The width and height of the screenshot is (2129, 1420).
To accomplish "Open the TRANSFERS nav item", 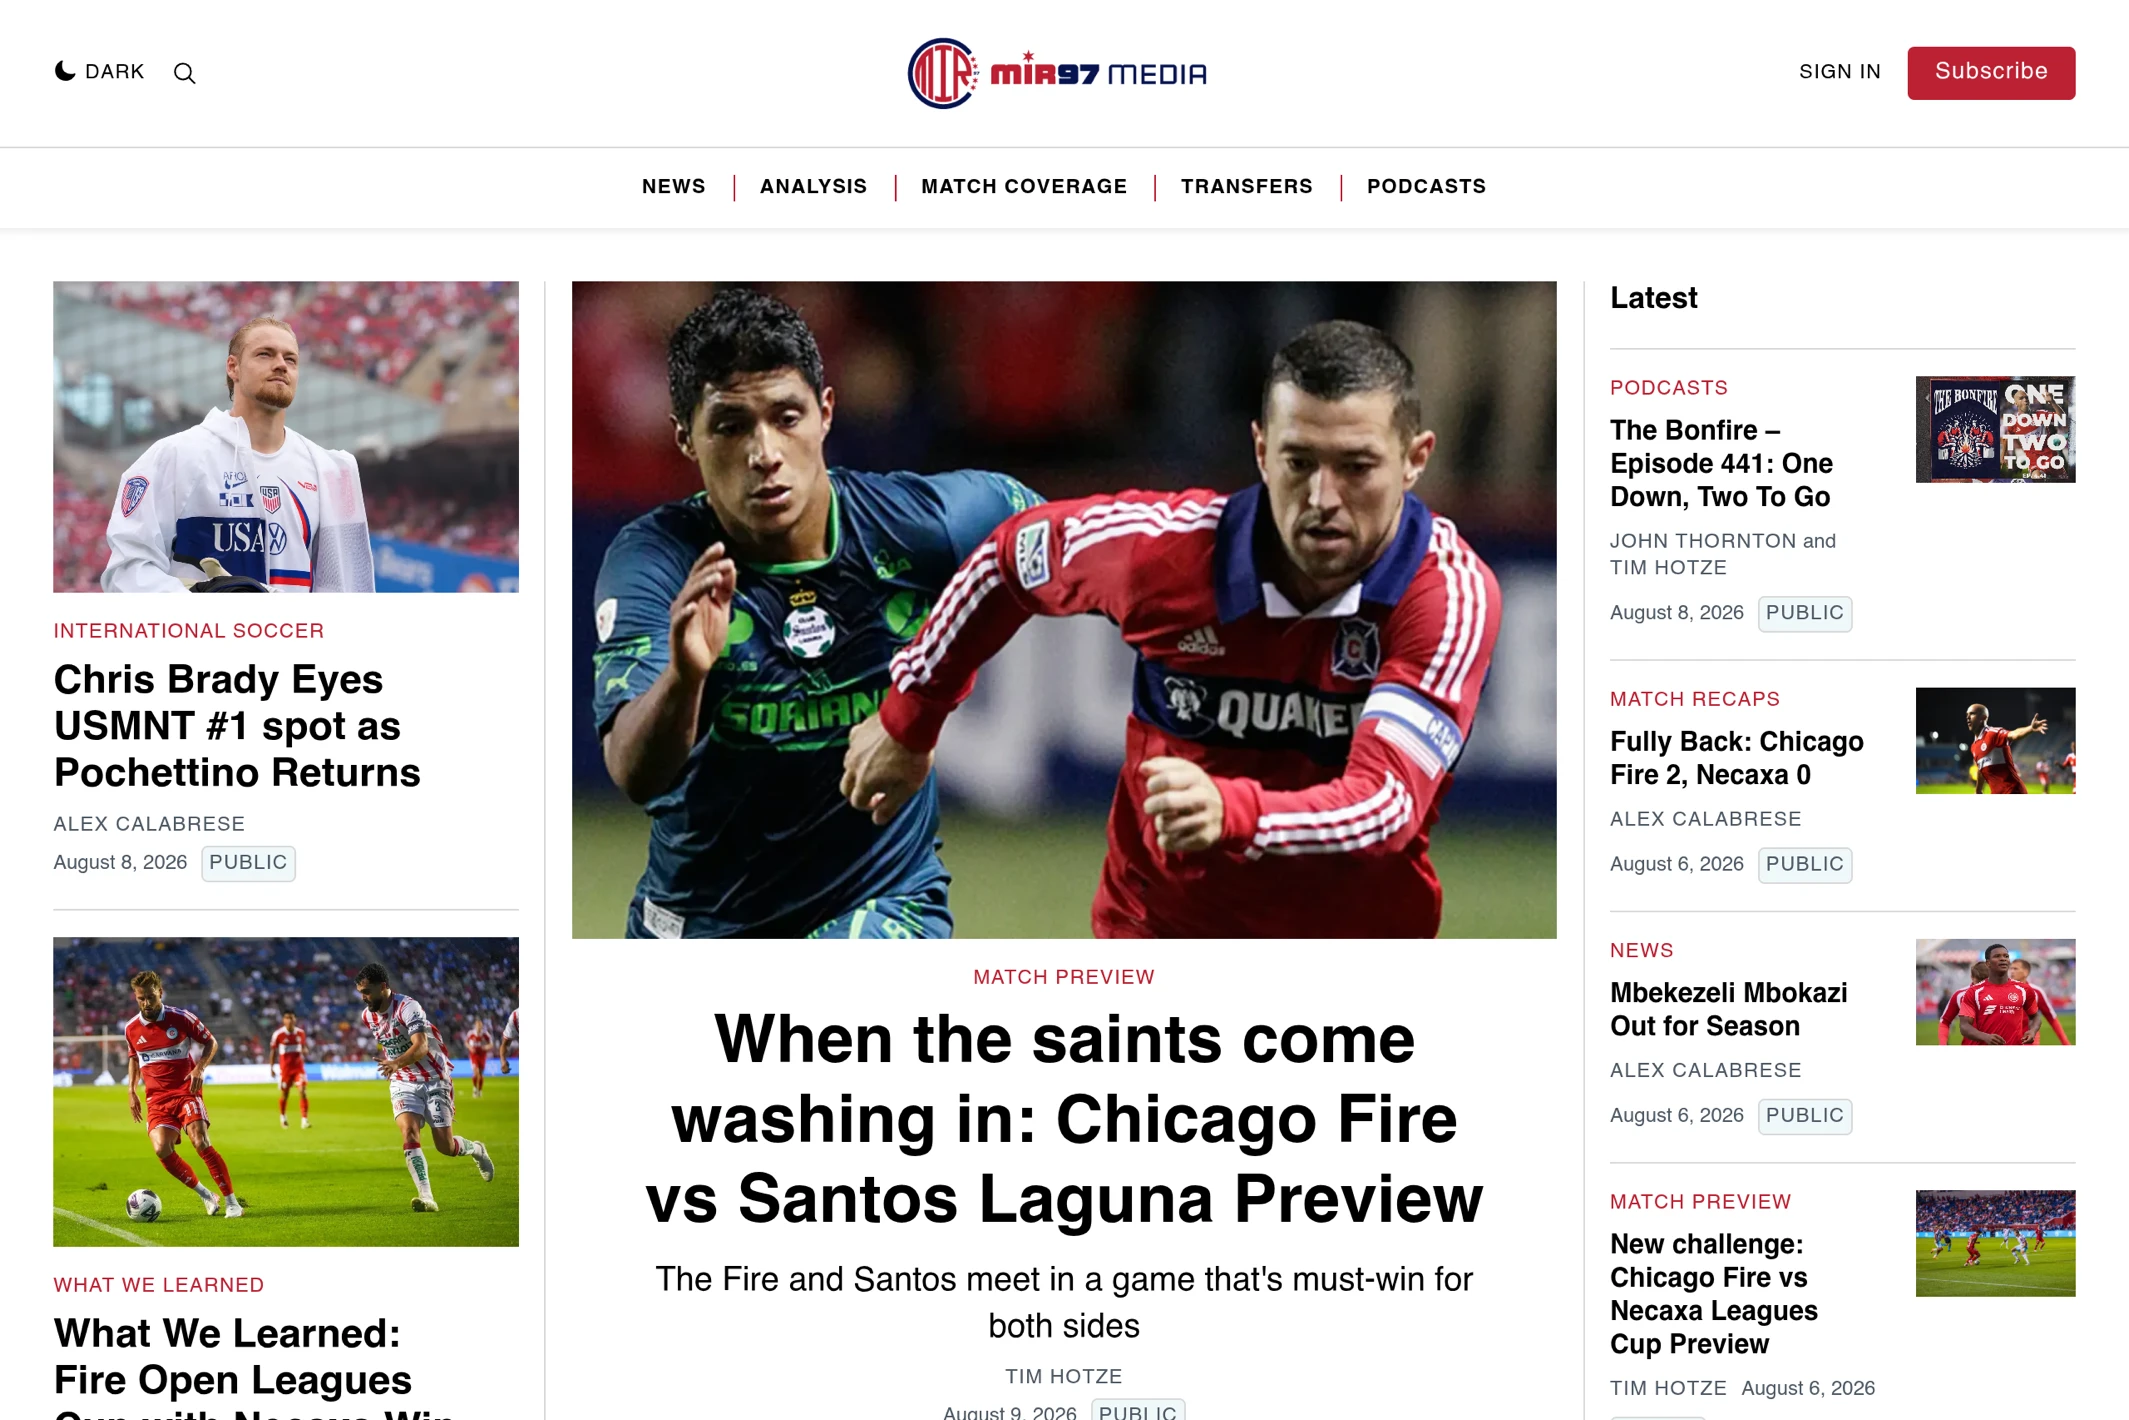I will coord(1246,187).
